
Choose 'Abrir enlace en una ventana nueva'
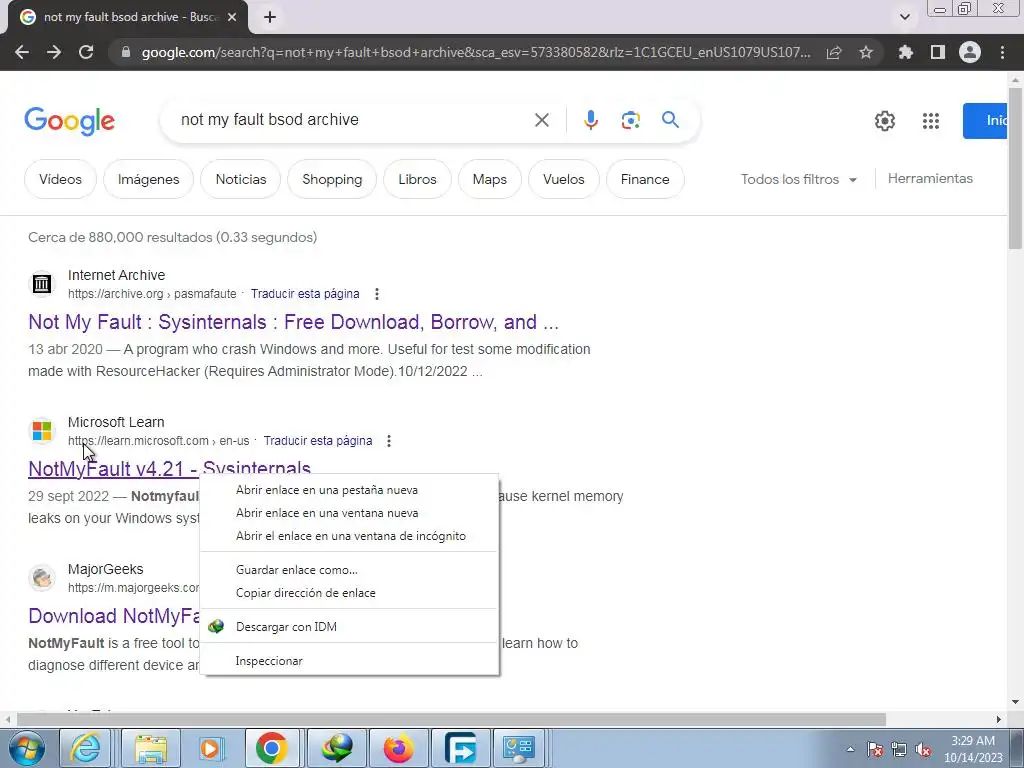349,513
